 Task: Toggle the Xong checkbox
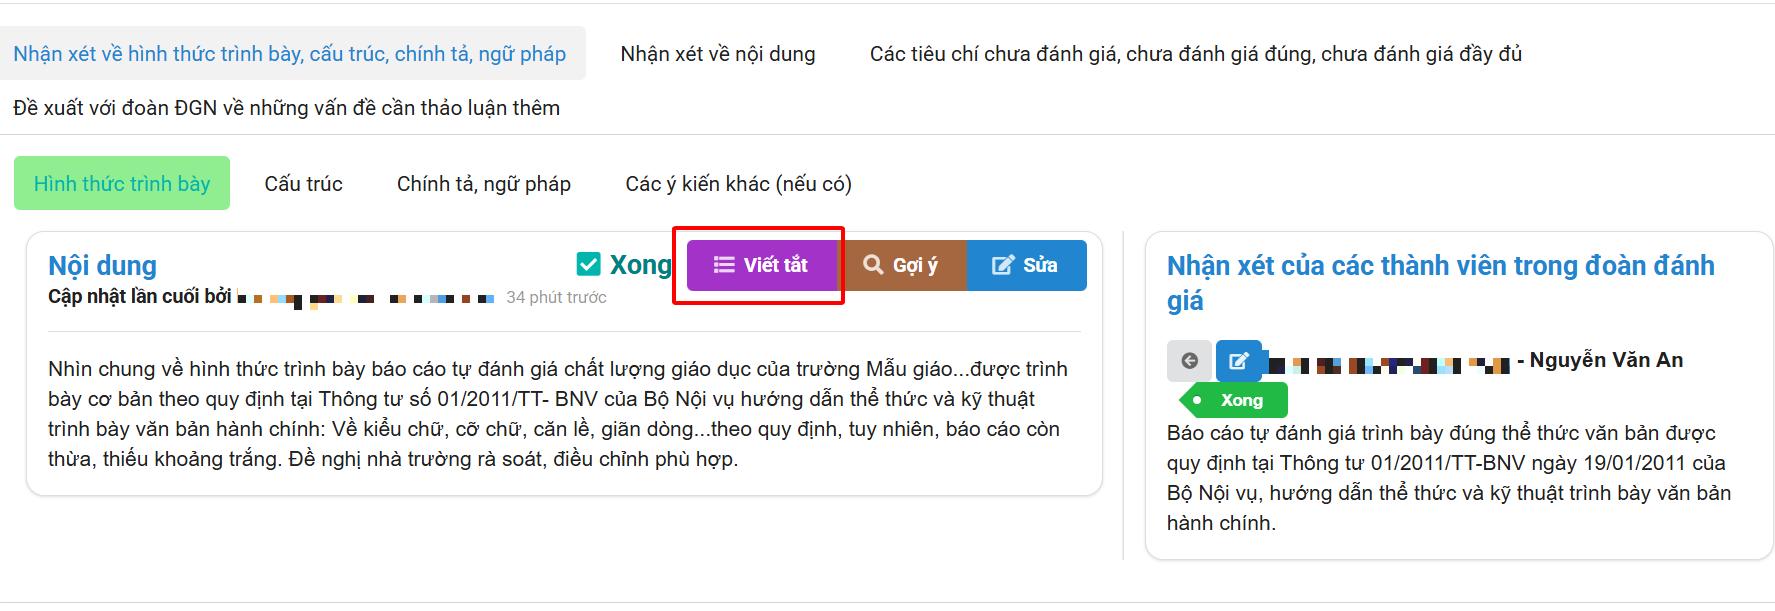(588, 264)
